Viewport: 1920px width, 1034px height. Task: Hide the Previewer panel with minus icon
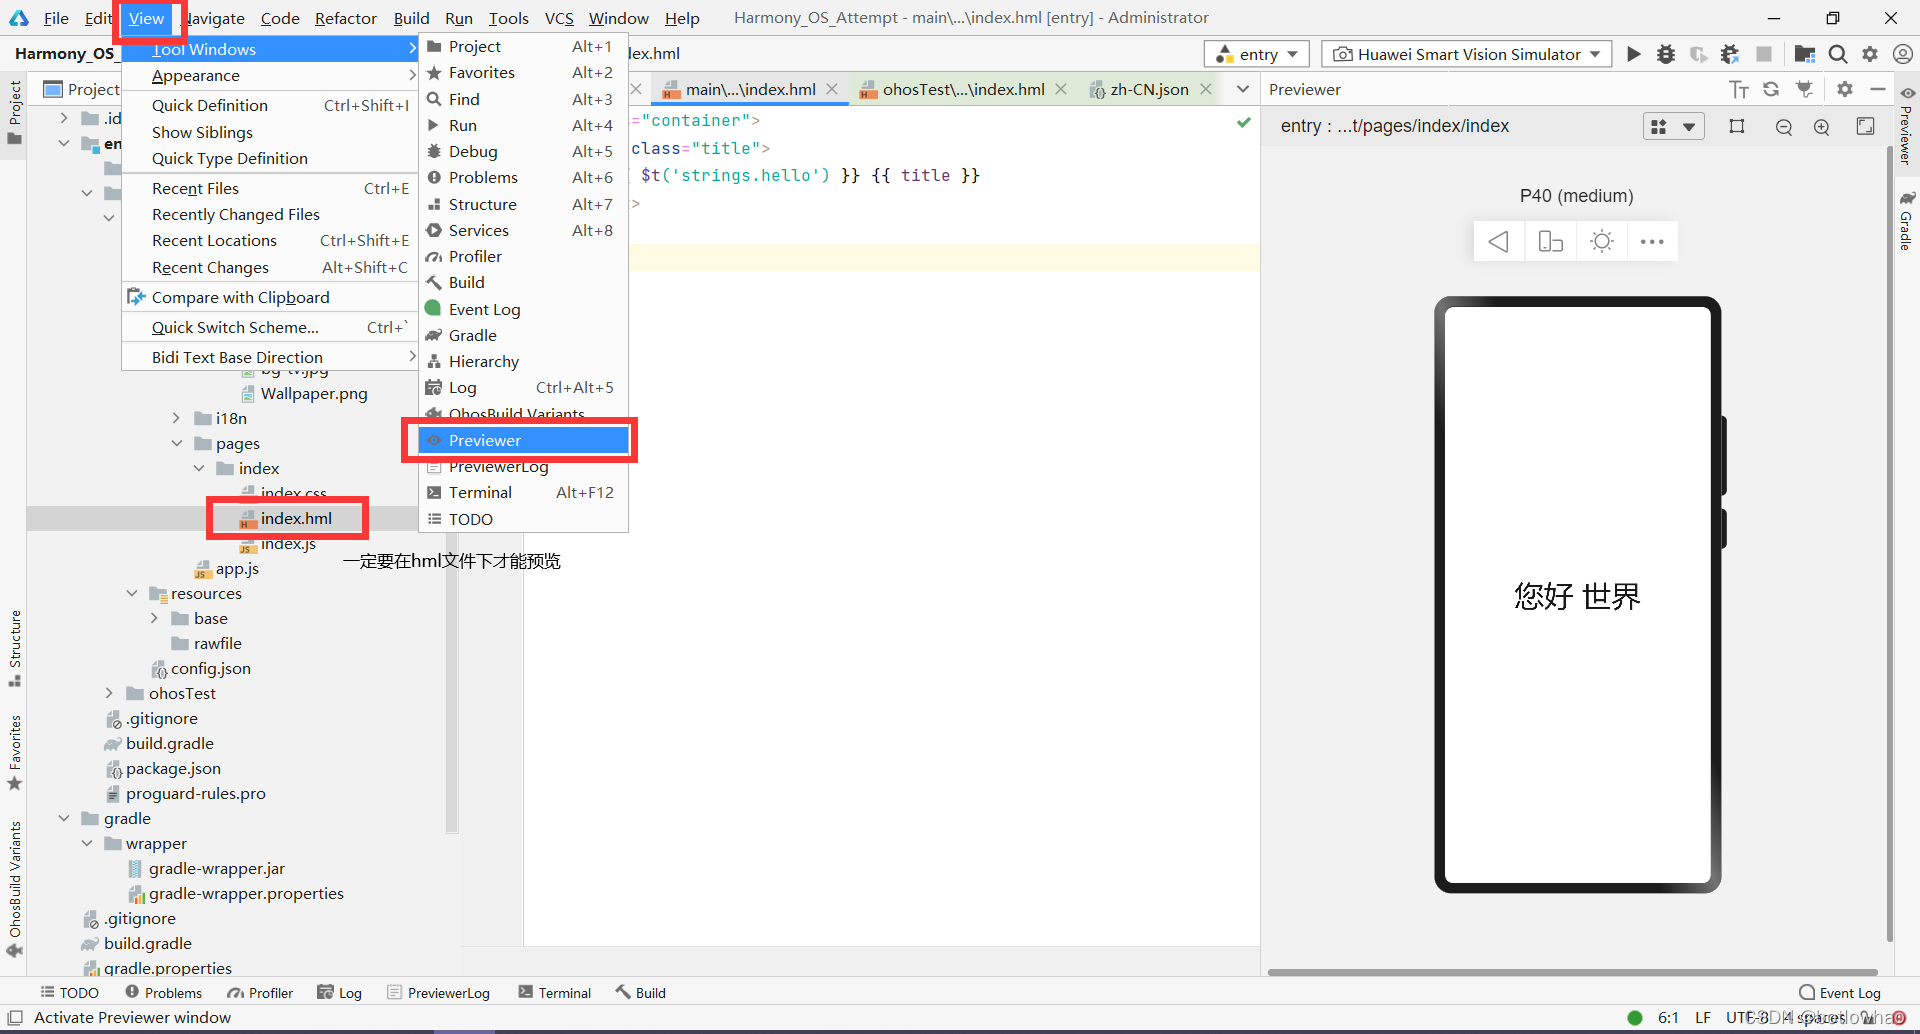(x=1878, y=89)
